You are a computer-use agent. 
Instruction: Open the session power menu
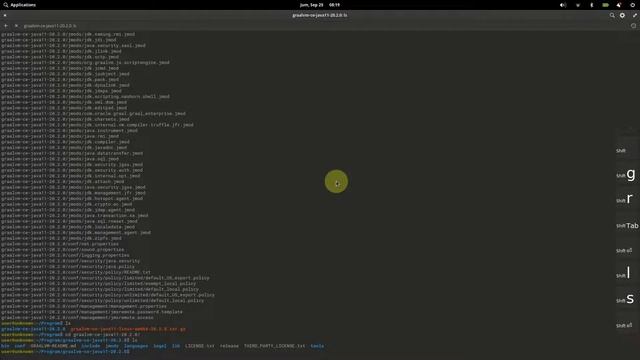[x=633, y=5]
